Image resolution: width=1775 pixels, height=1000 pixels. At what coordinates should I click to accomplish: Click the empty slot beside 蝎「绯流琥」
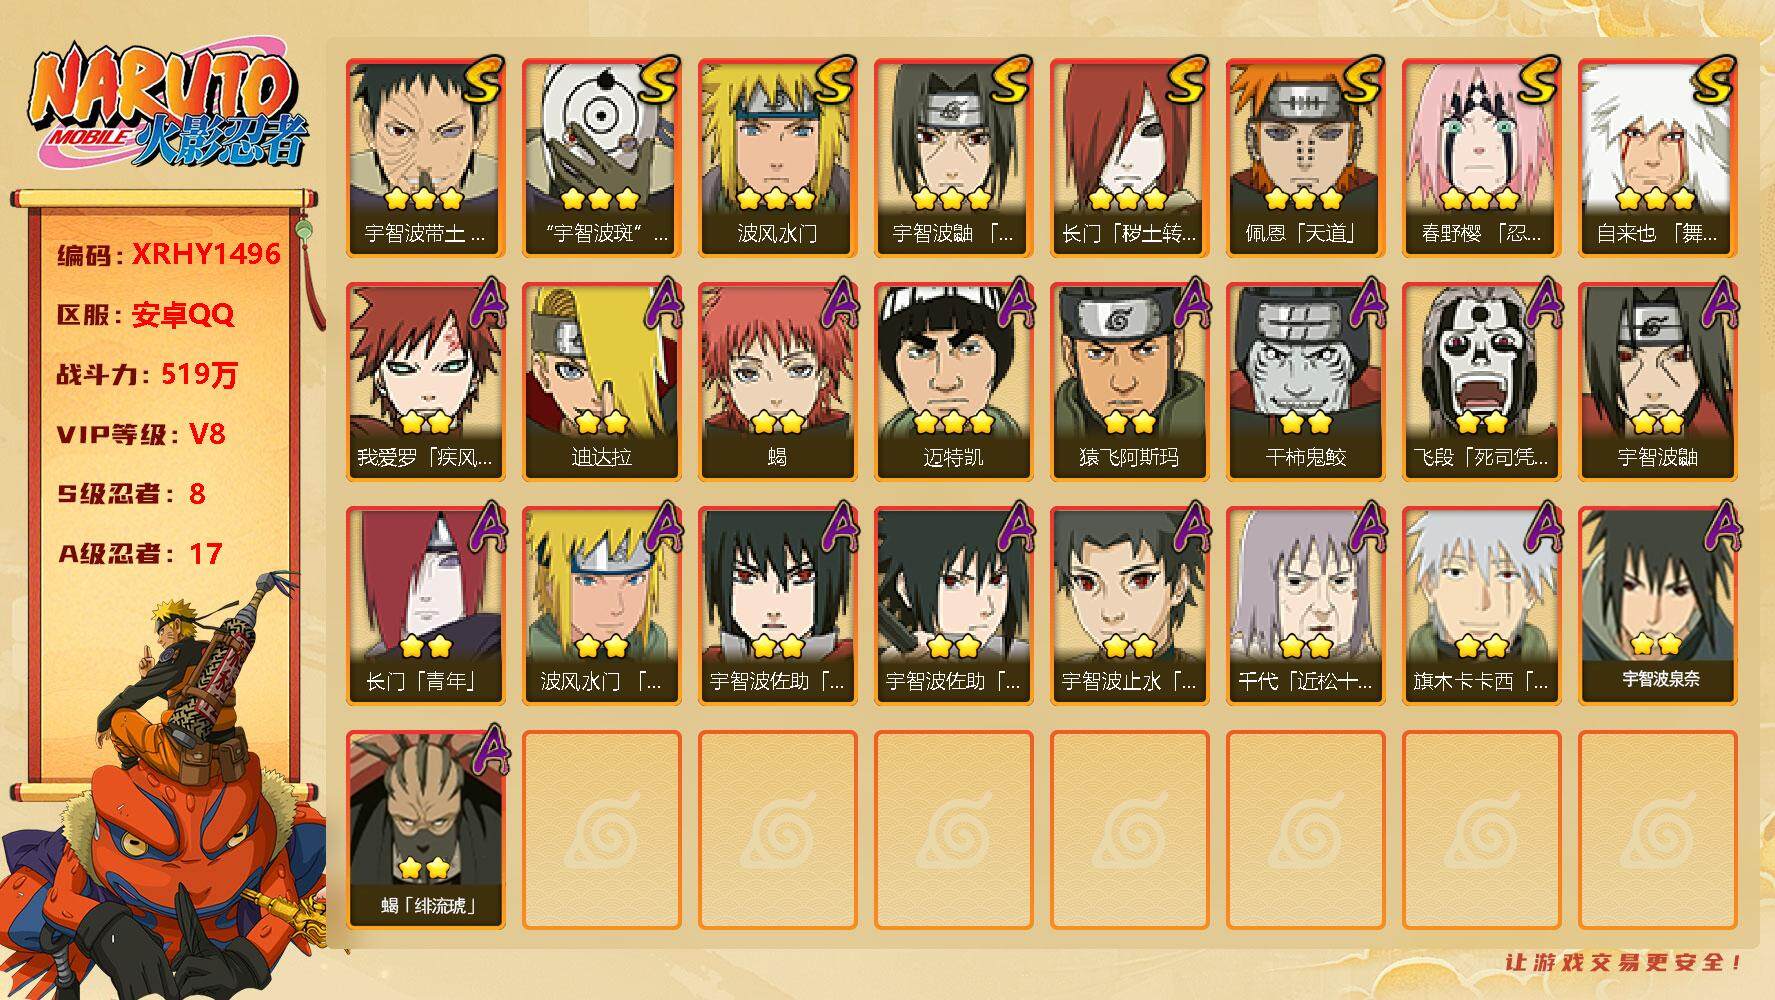601,830
